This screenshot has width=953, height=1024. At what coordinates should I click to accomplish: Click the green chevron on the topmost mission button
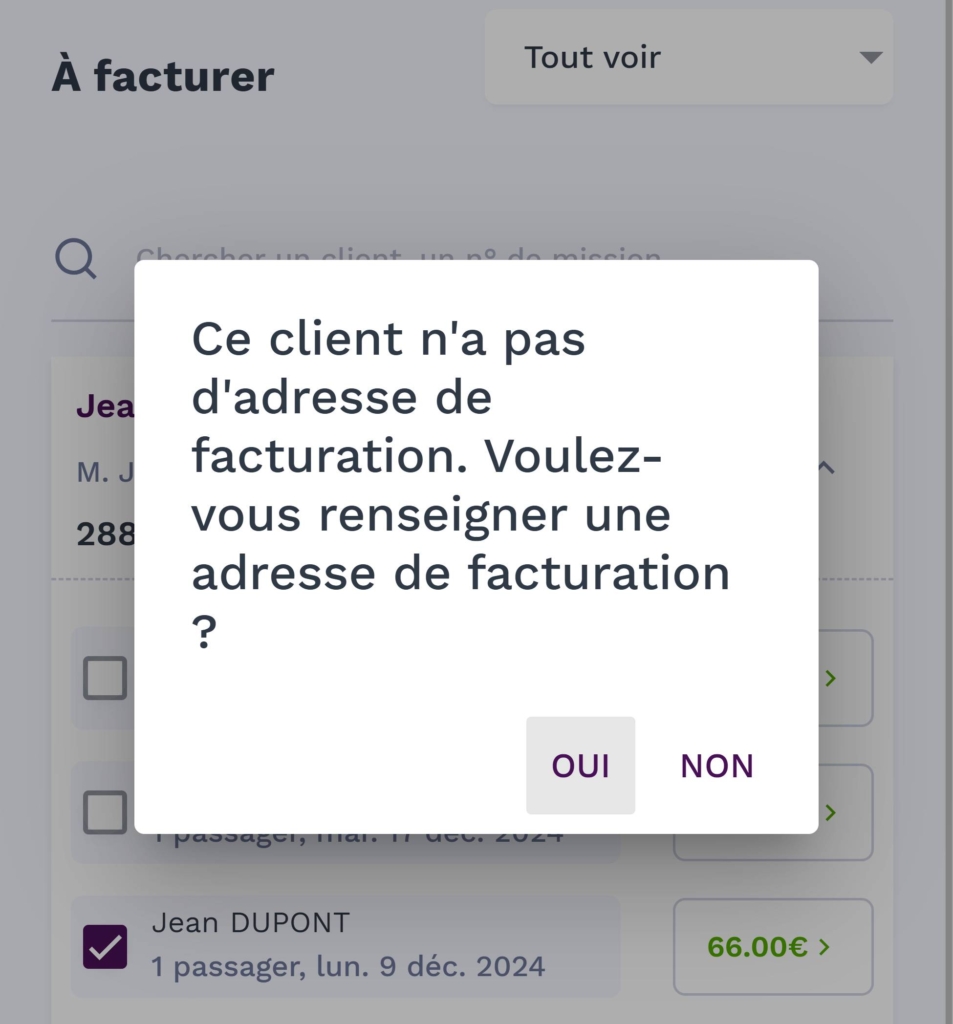tap(830, 678)
